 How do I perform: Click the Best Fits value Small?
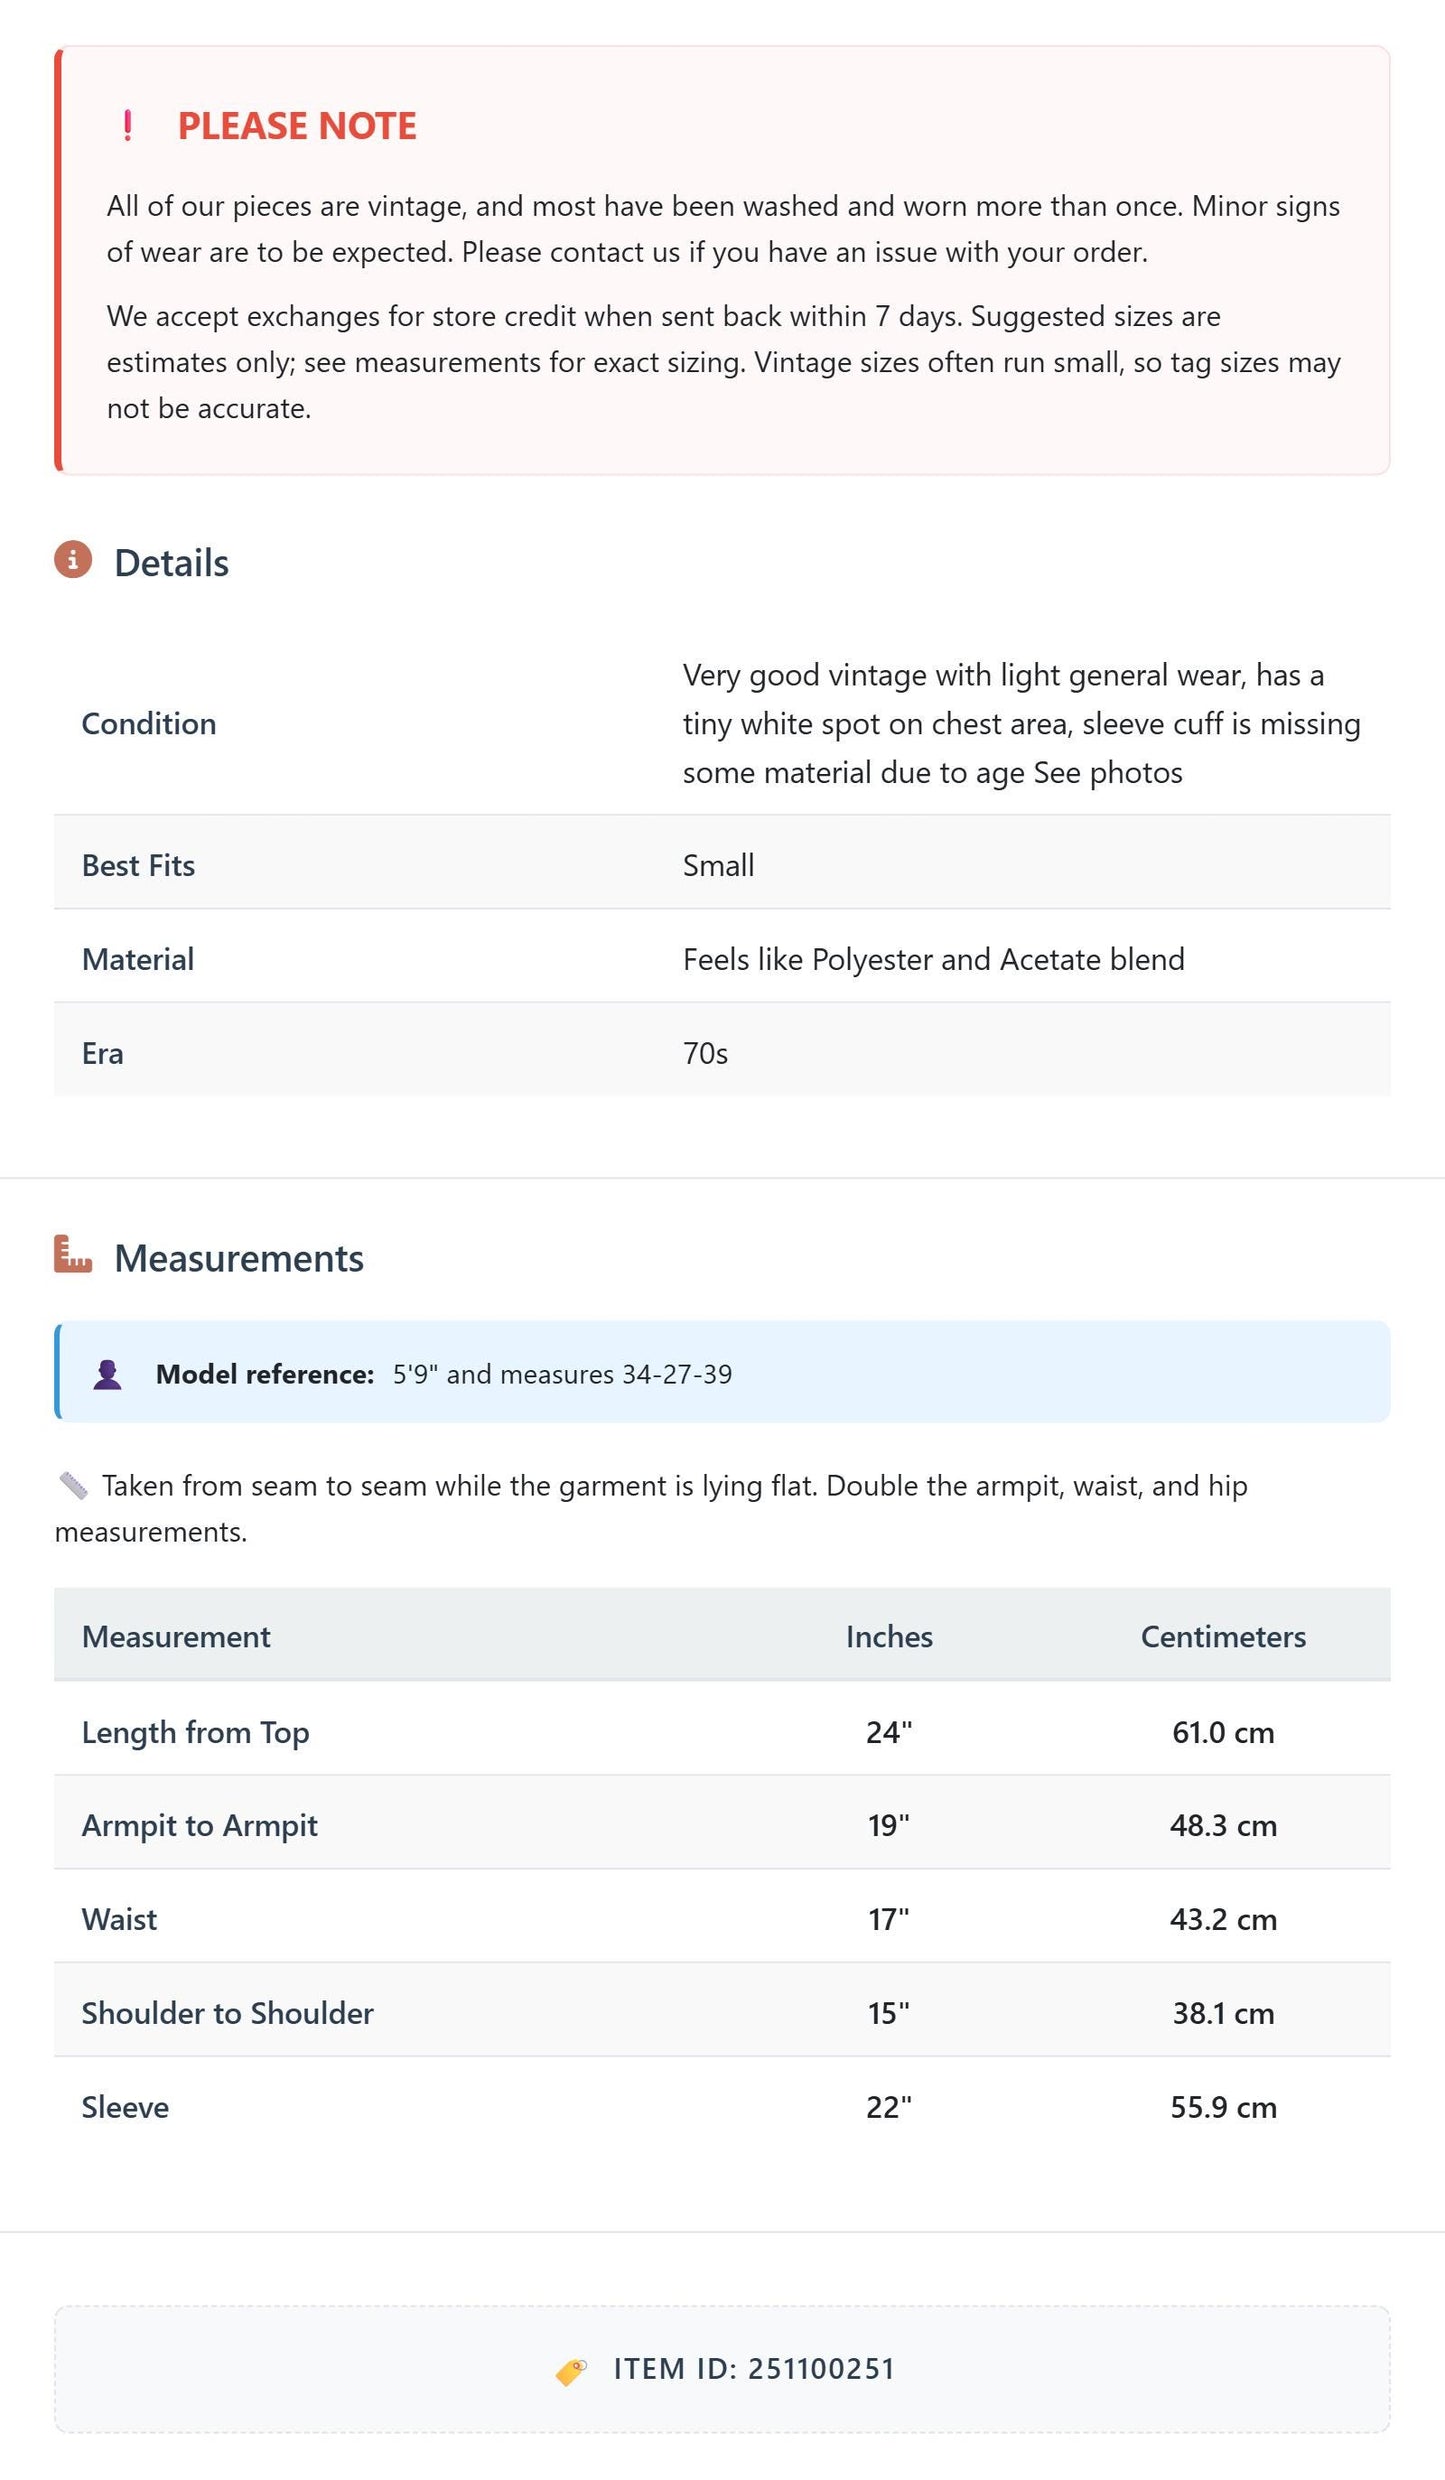(718, 865)
